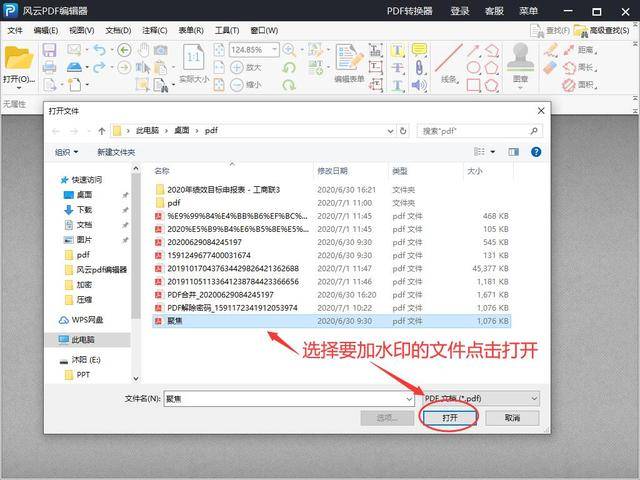Select 此电脑 in sidebar
Viewport: 640px width, 480px height.
coord(83,340)
